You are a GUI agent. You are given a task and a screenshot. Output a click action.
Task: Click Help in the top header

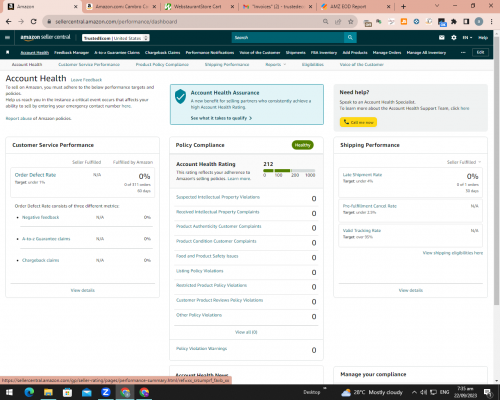point(483,38)
